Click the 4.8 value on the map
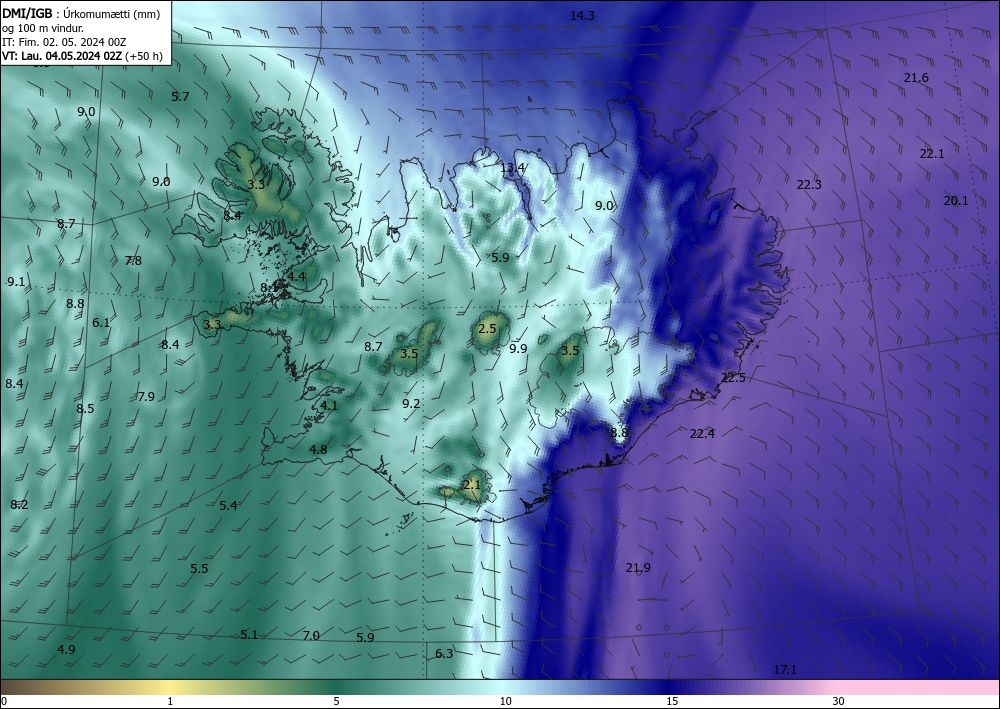Viewport: 1000px width, 709px height. pos(318,450)
